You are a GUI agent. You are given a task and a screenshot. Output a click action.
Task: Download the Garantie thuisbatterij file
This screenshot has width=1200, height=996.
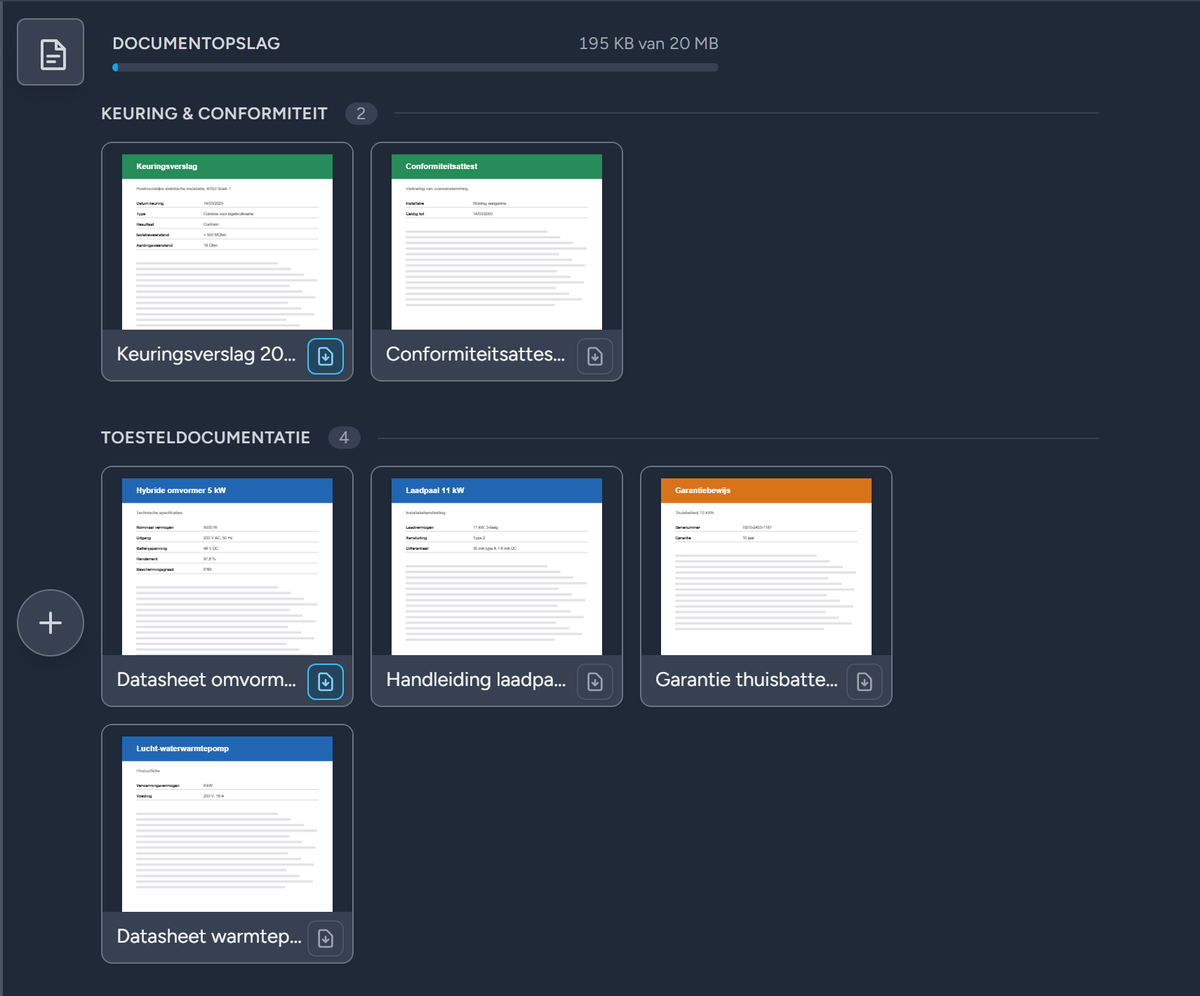point(865,681)
